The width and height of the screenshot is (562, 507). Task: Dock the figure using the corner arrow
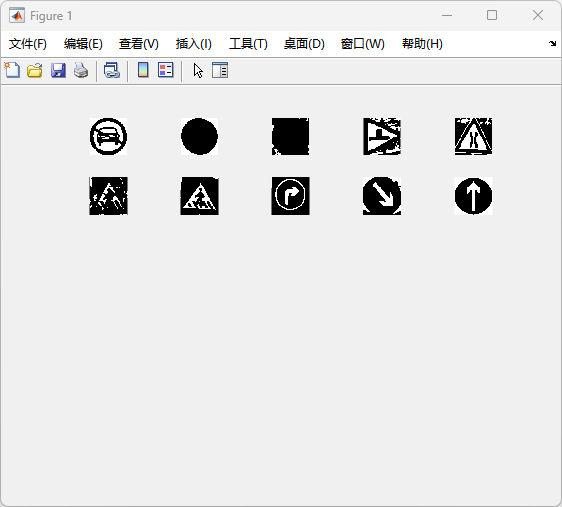552,44
